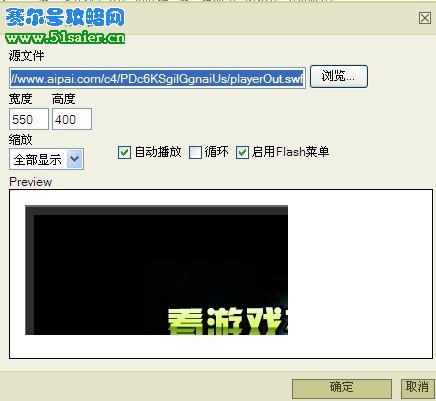
Task: Uncheck the 自动播放 autoplay checkbox
Action: coord(124,153)
